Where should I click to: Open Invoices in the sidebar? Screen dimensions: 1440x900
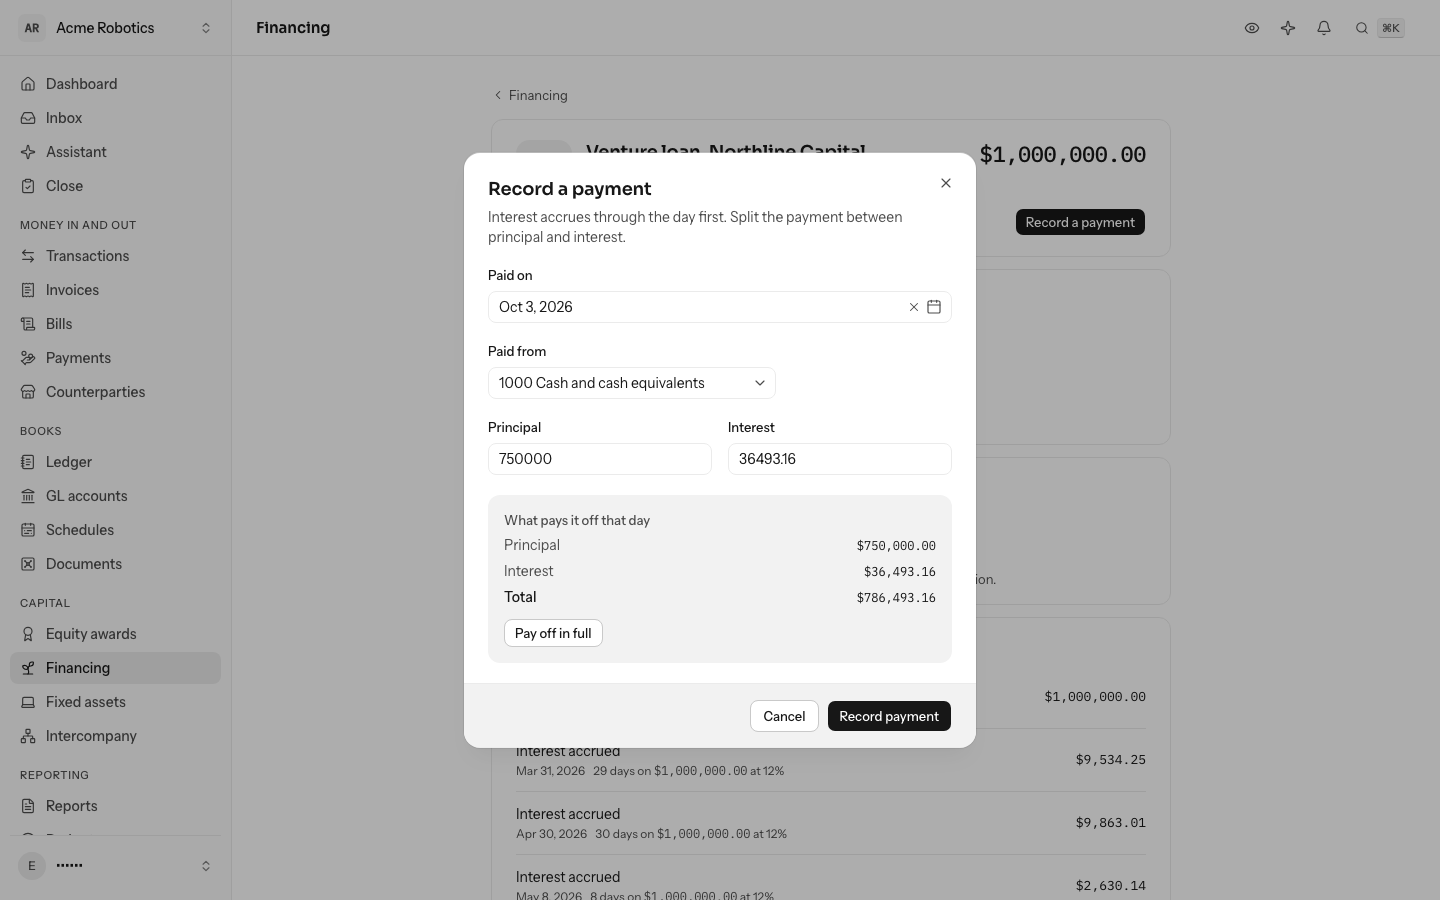click(x=116, y=290)
